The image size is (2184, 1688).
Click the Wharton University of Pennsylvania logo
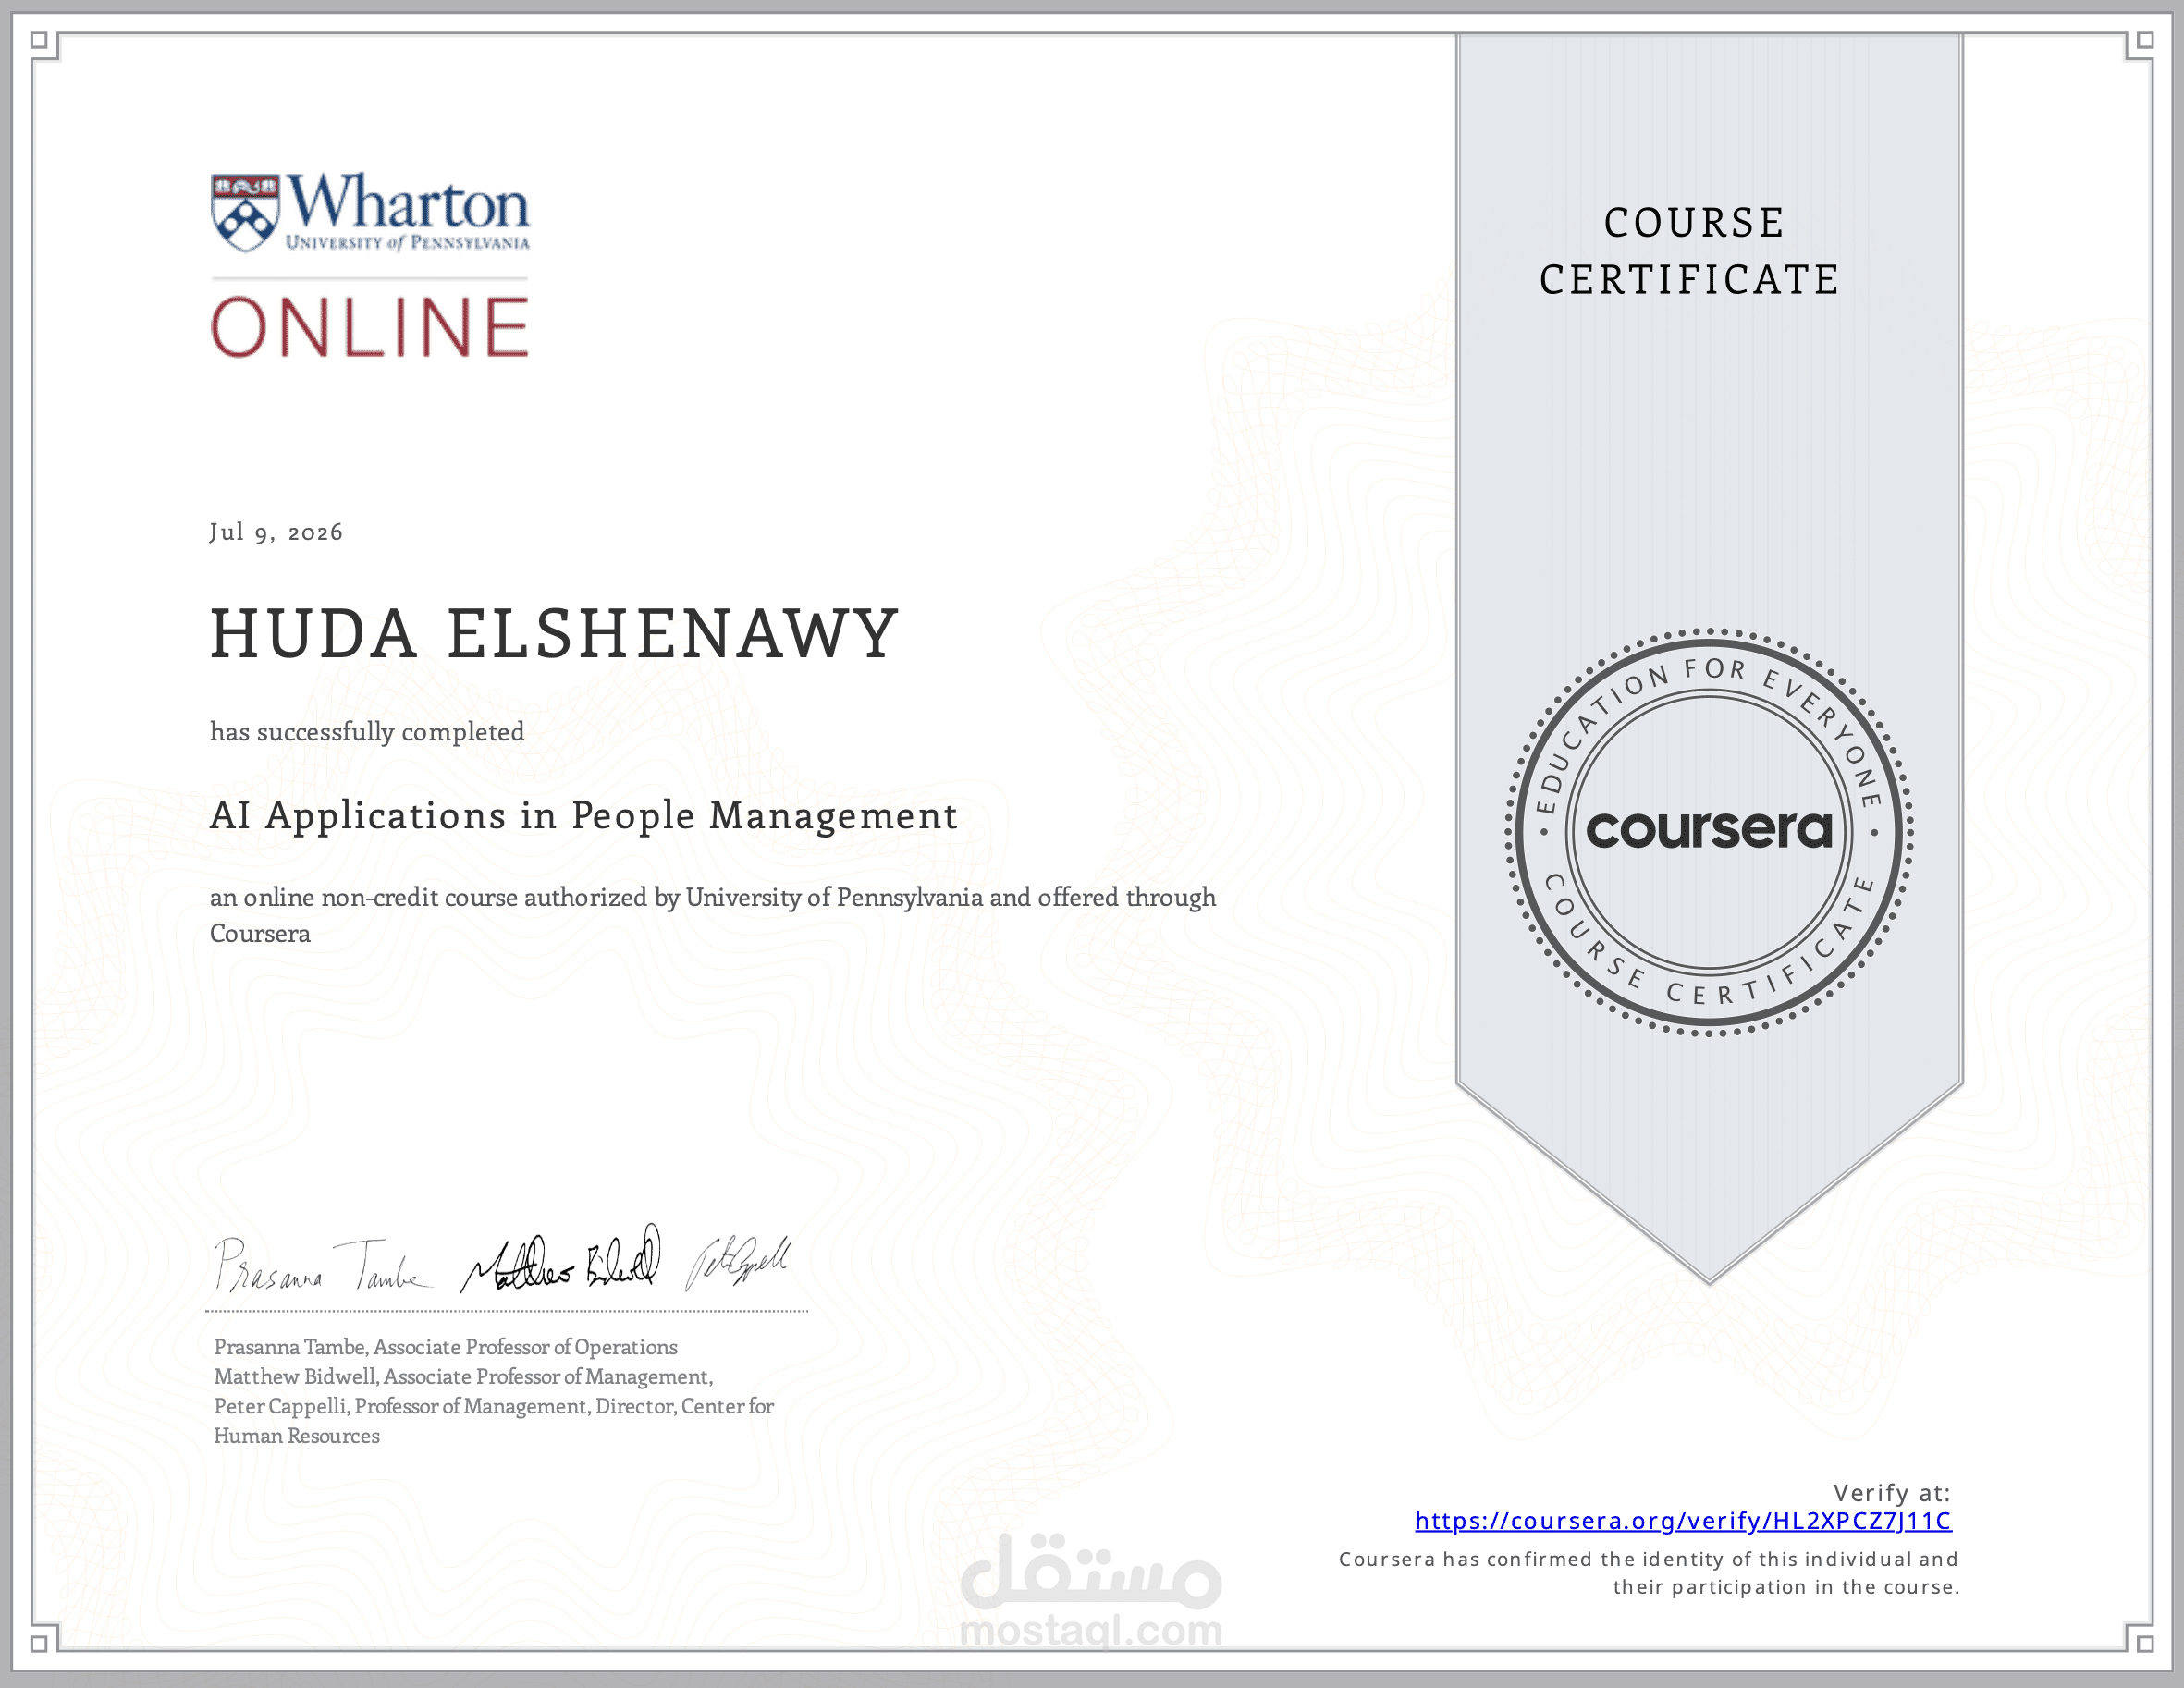[370, 212]
